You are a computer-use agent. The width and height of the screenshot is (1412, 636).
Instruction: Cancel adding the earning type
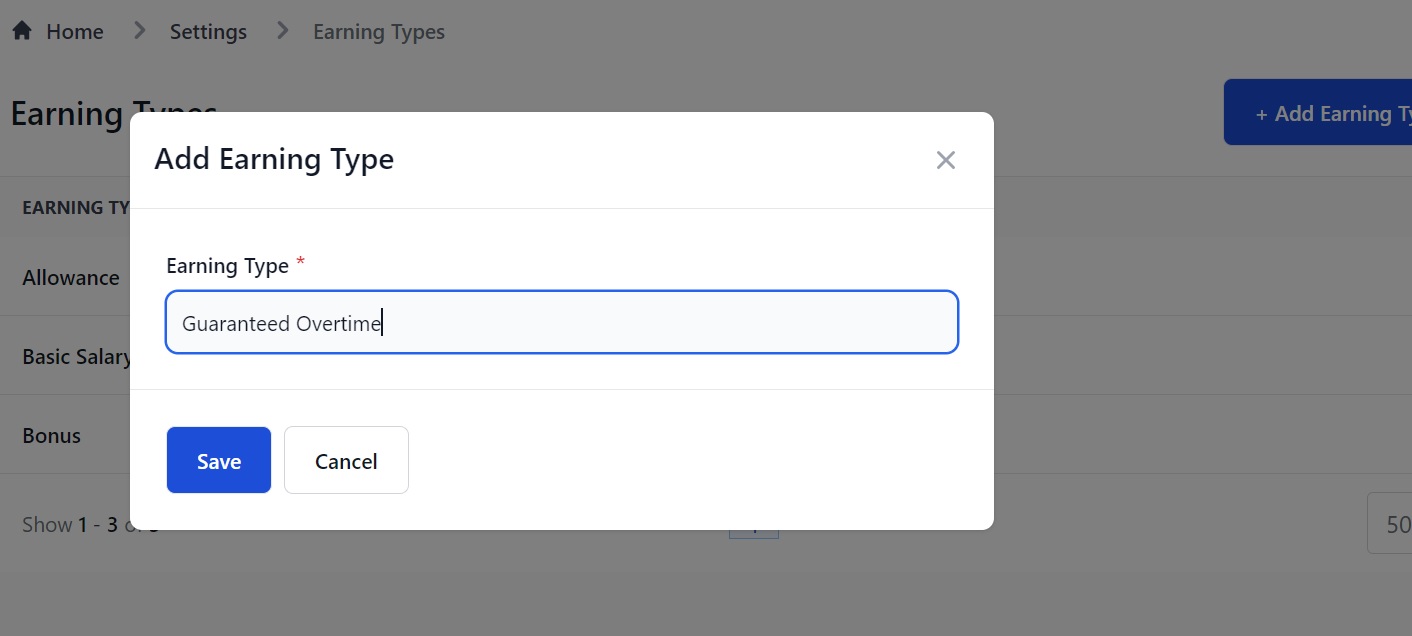[x=346, y=461]
